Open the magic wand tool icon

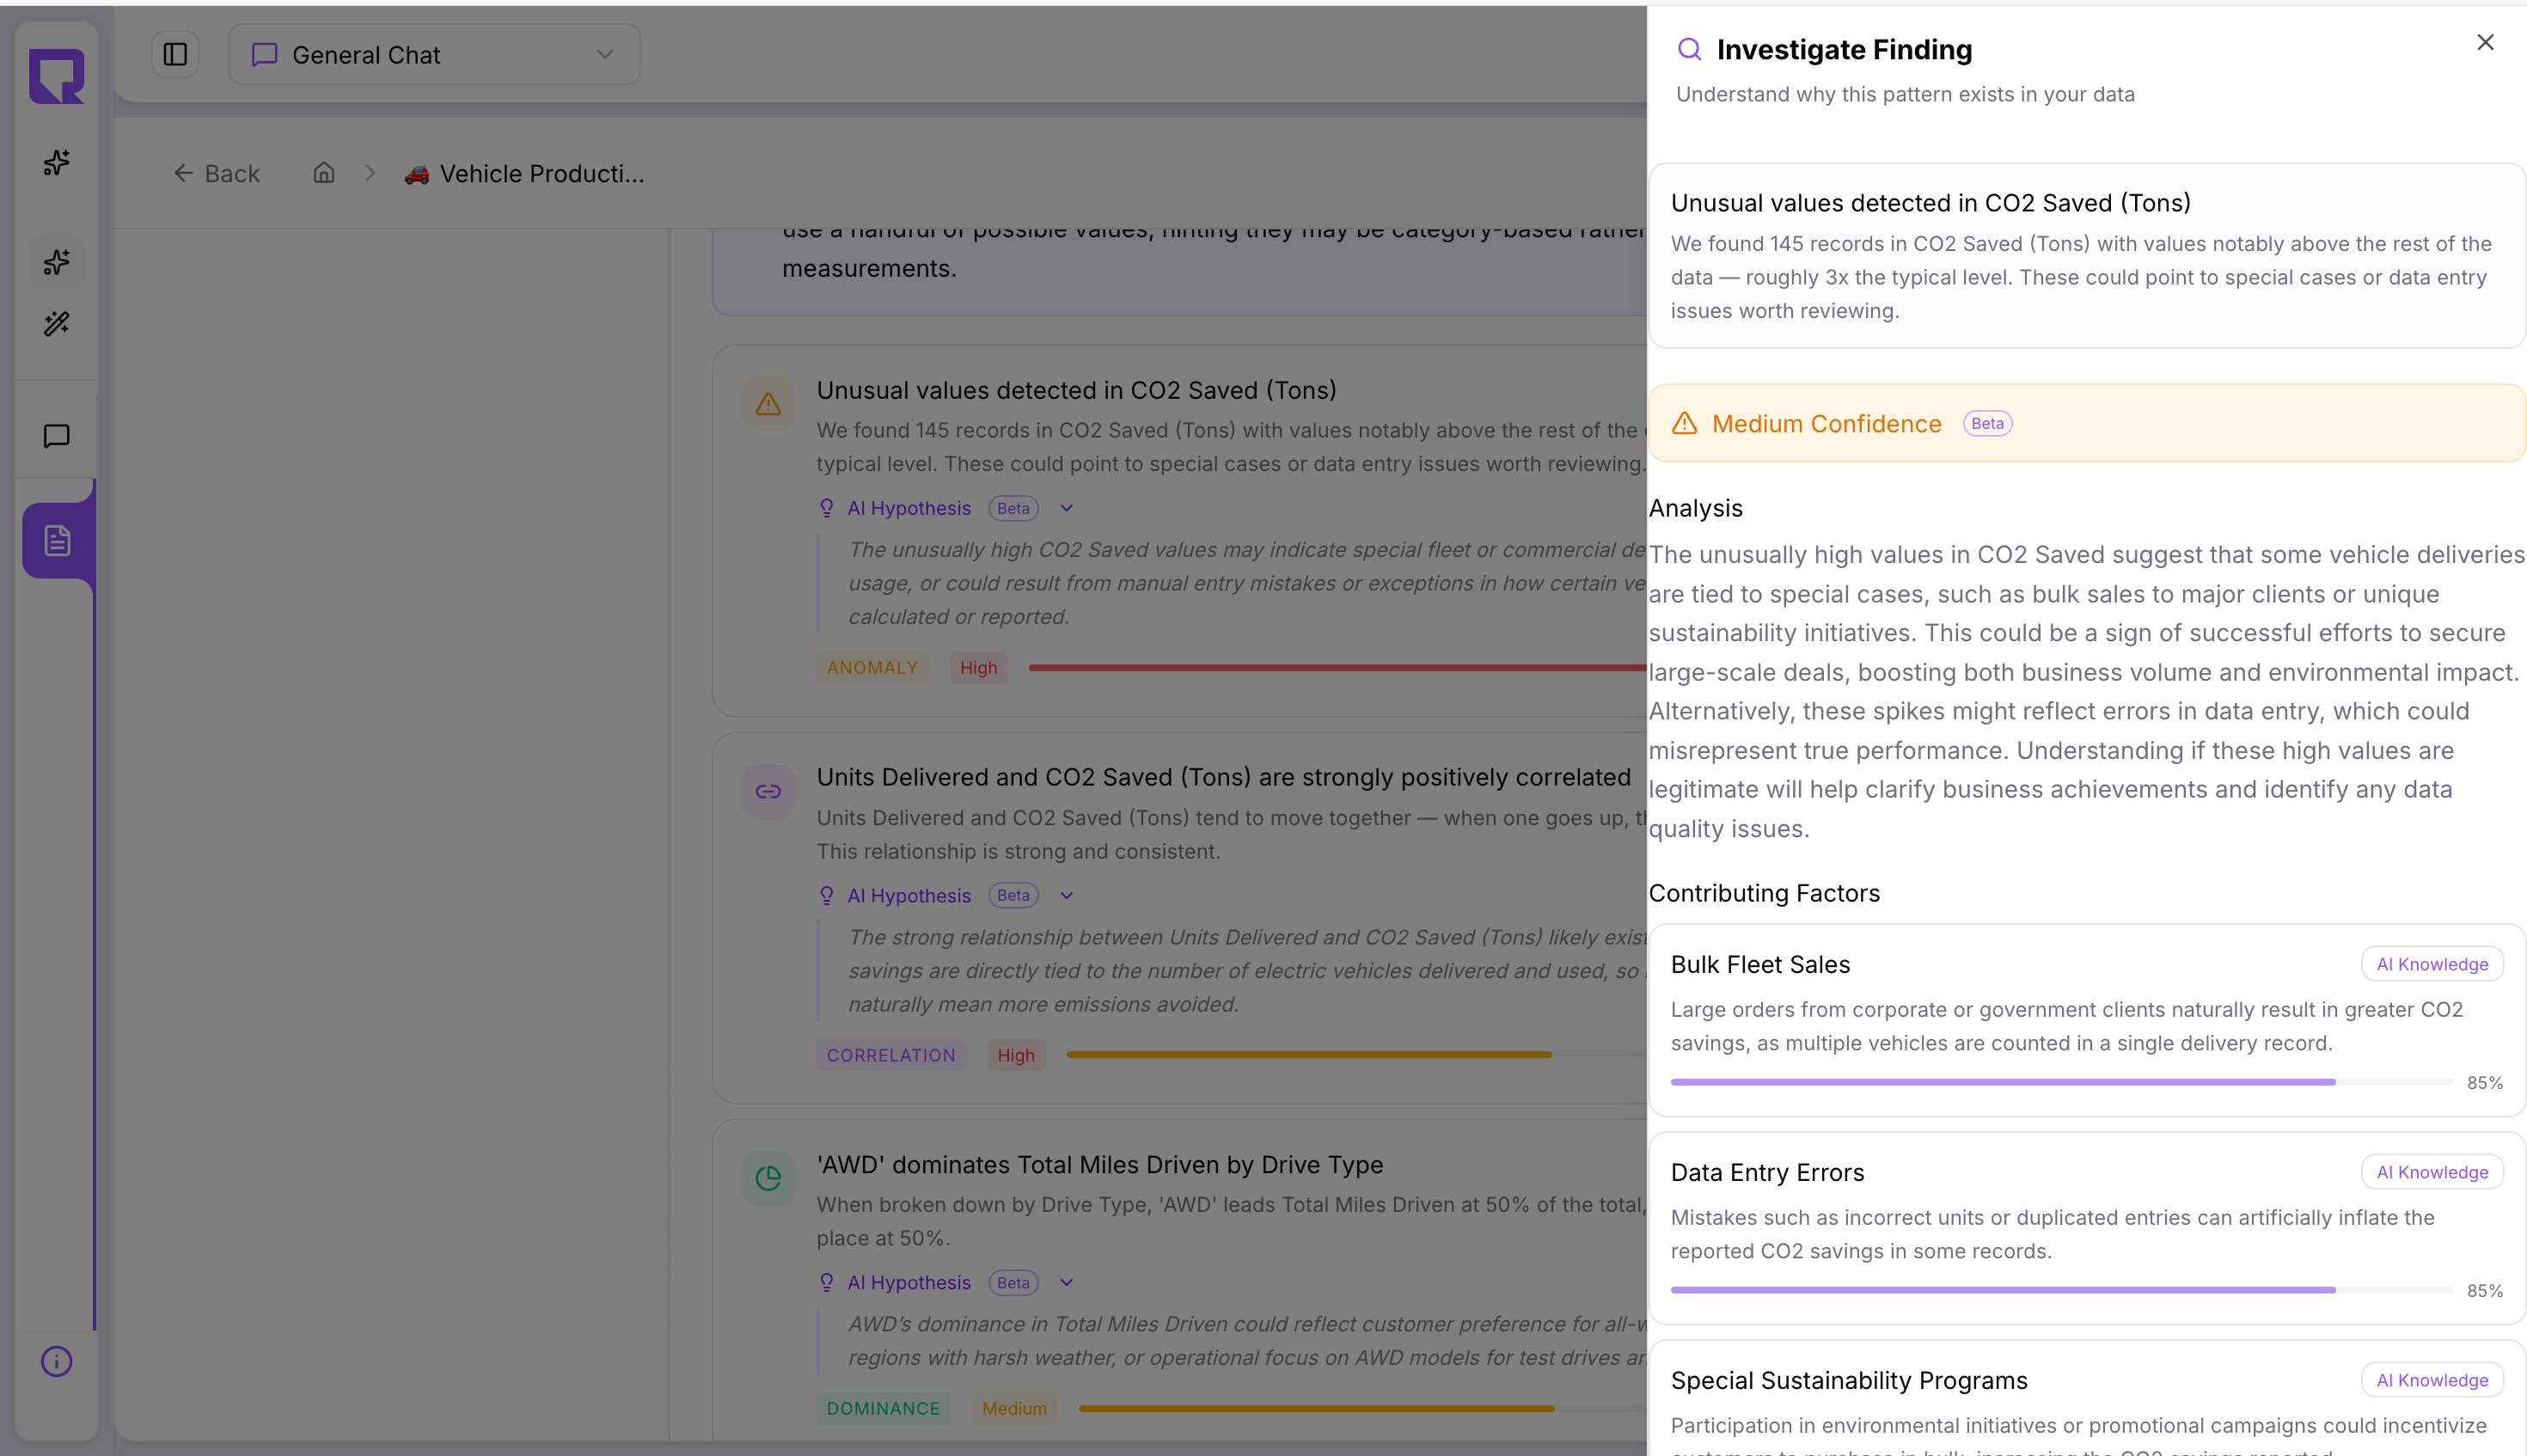pos(56,324)
